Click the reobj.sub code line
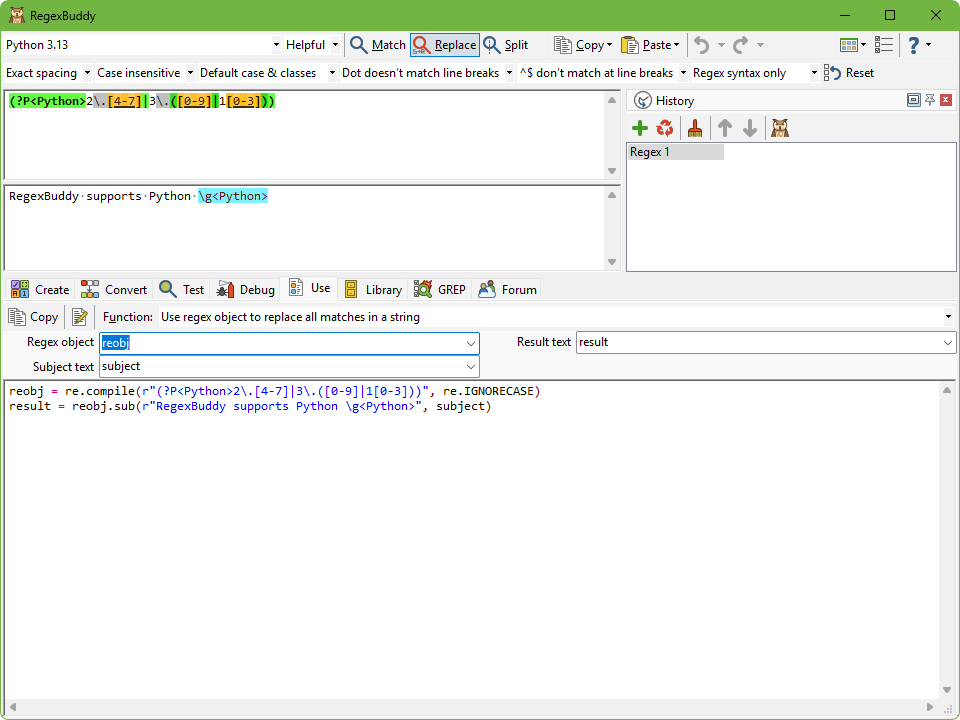 point(250,407)
